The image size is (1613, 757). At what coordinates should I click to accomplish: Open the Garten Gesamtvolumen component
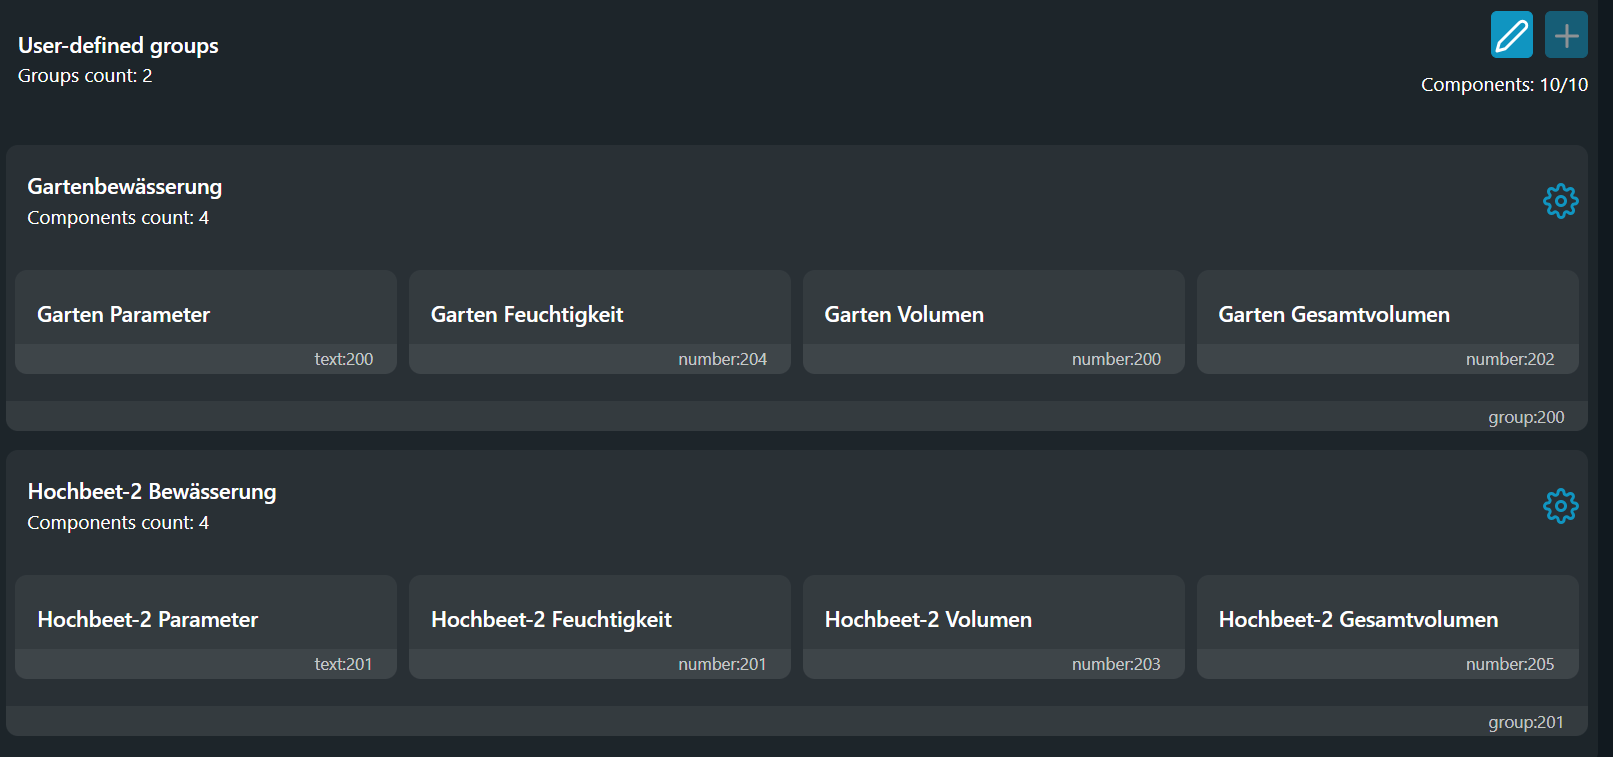(1388, 322)
